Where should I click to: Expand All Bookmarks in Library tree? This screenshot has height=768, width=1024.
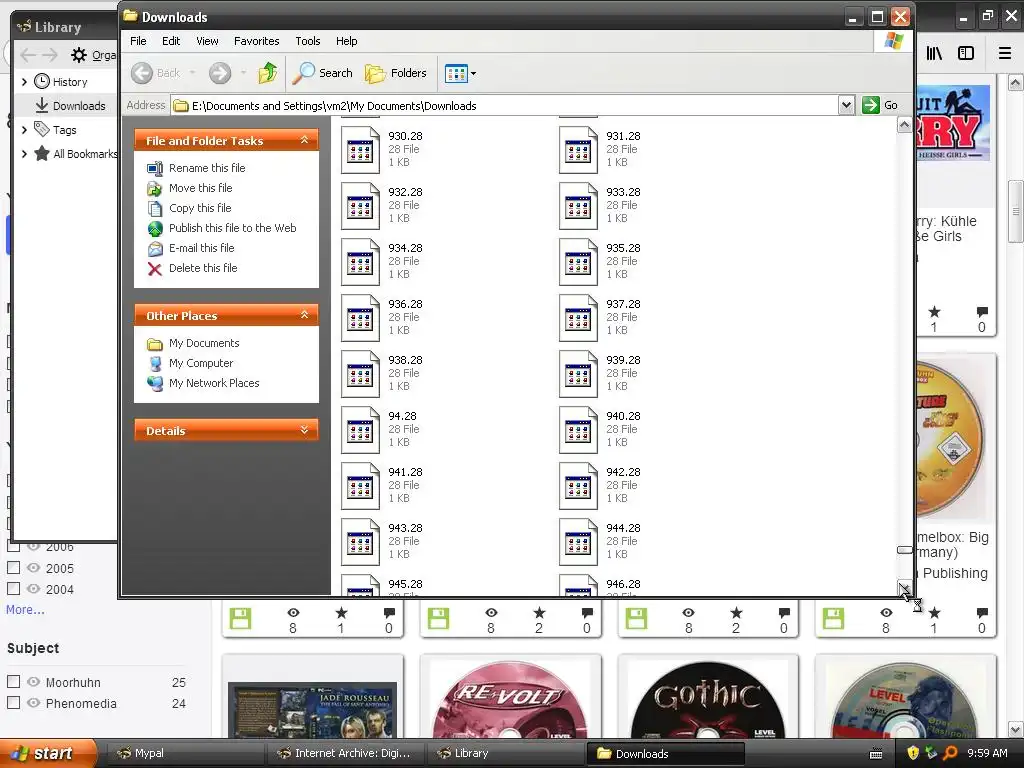pyautogui.click(x=24, y=154)
